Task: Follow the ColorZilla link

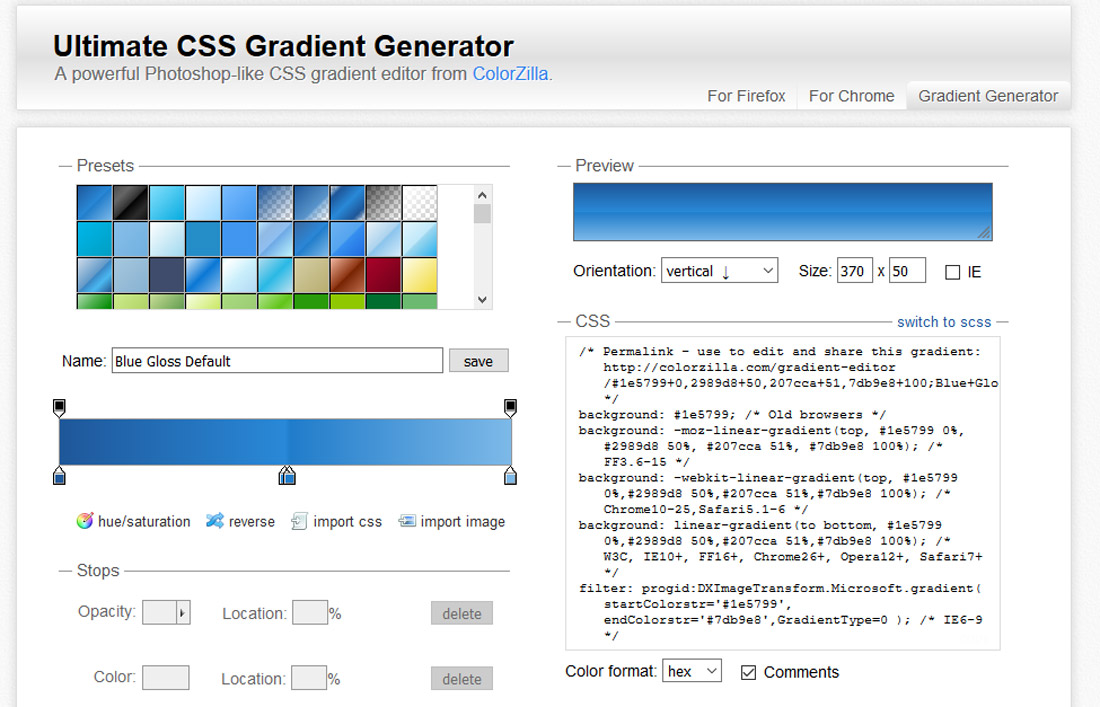Action: click(512, 74)
